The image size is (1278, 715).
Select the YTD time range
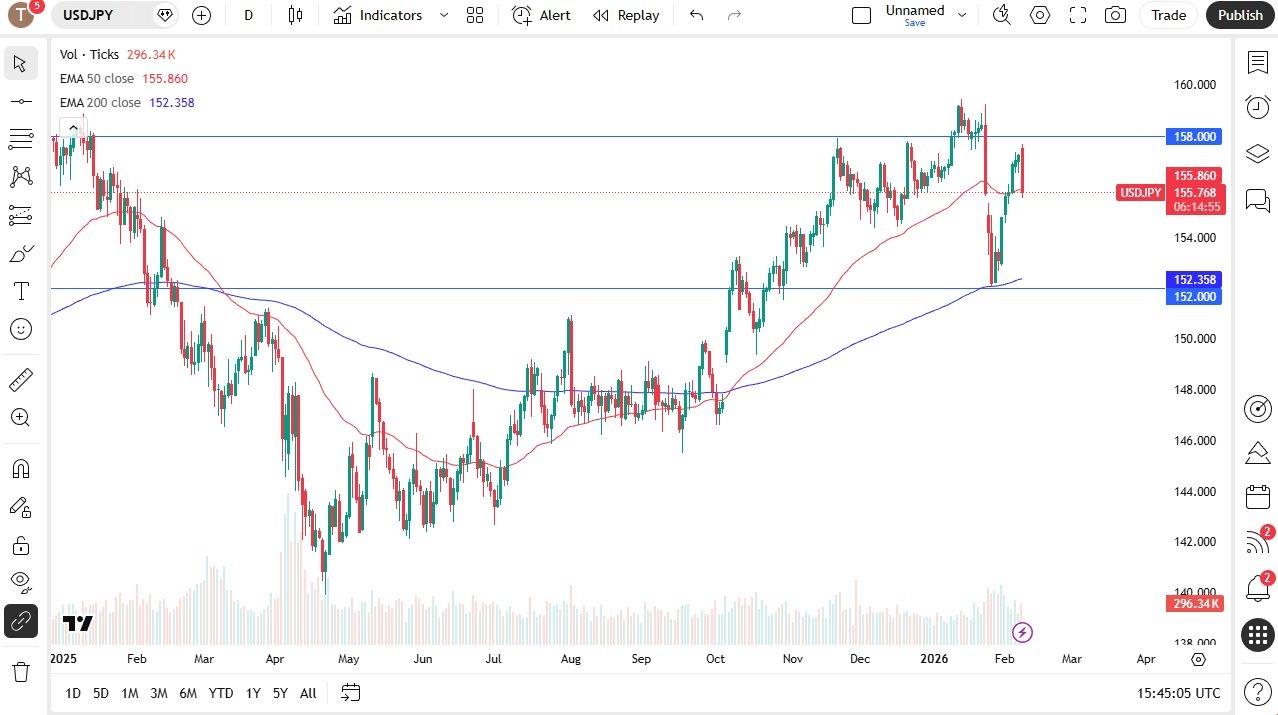221,693
